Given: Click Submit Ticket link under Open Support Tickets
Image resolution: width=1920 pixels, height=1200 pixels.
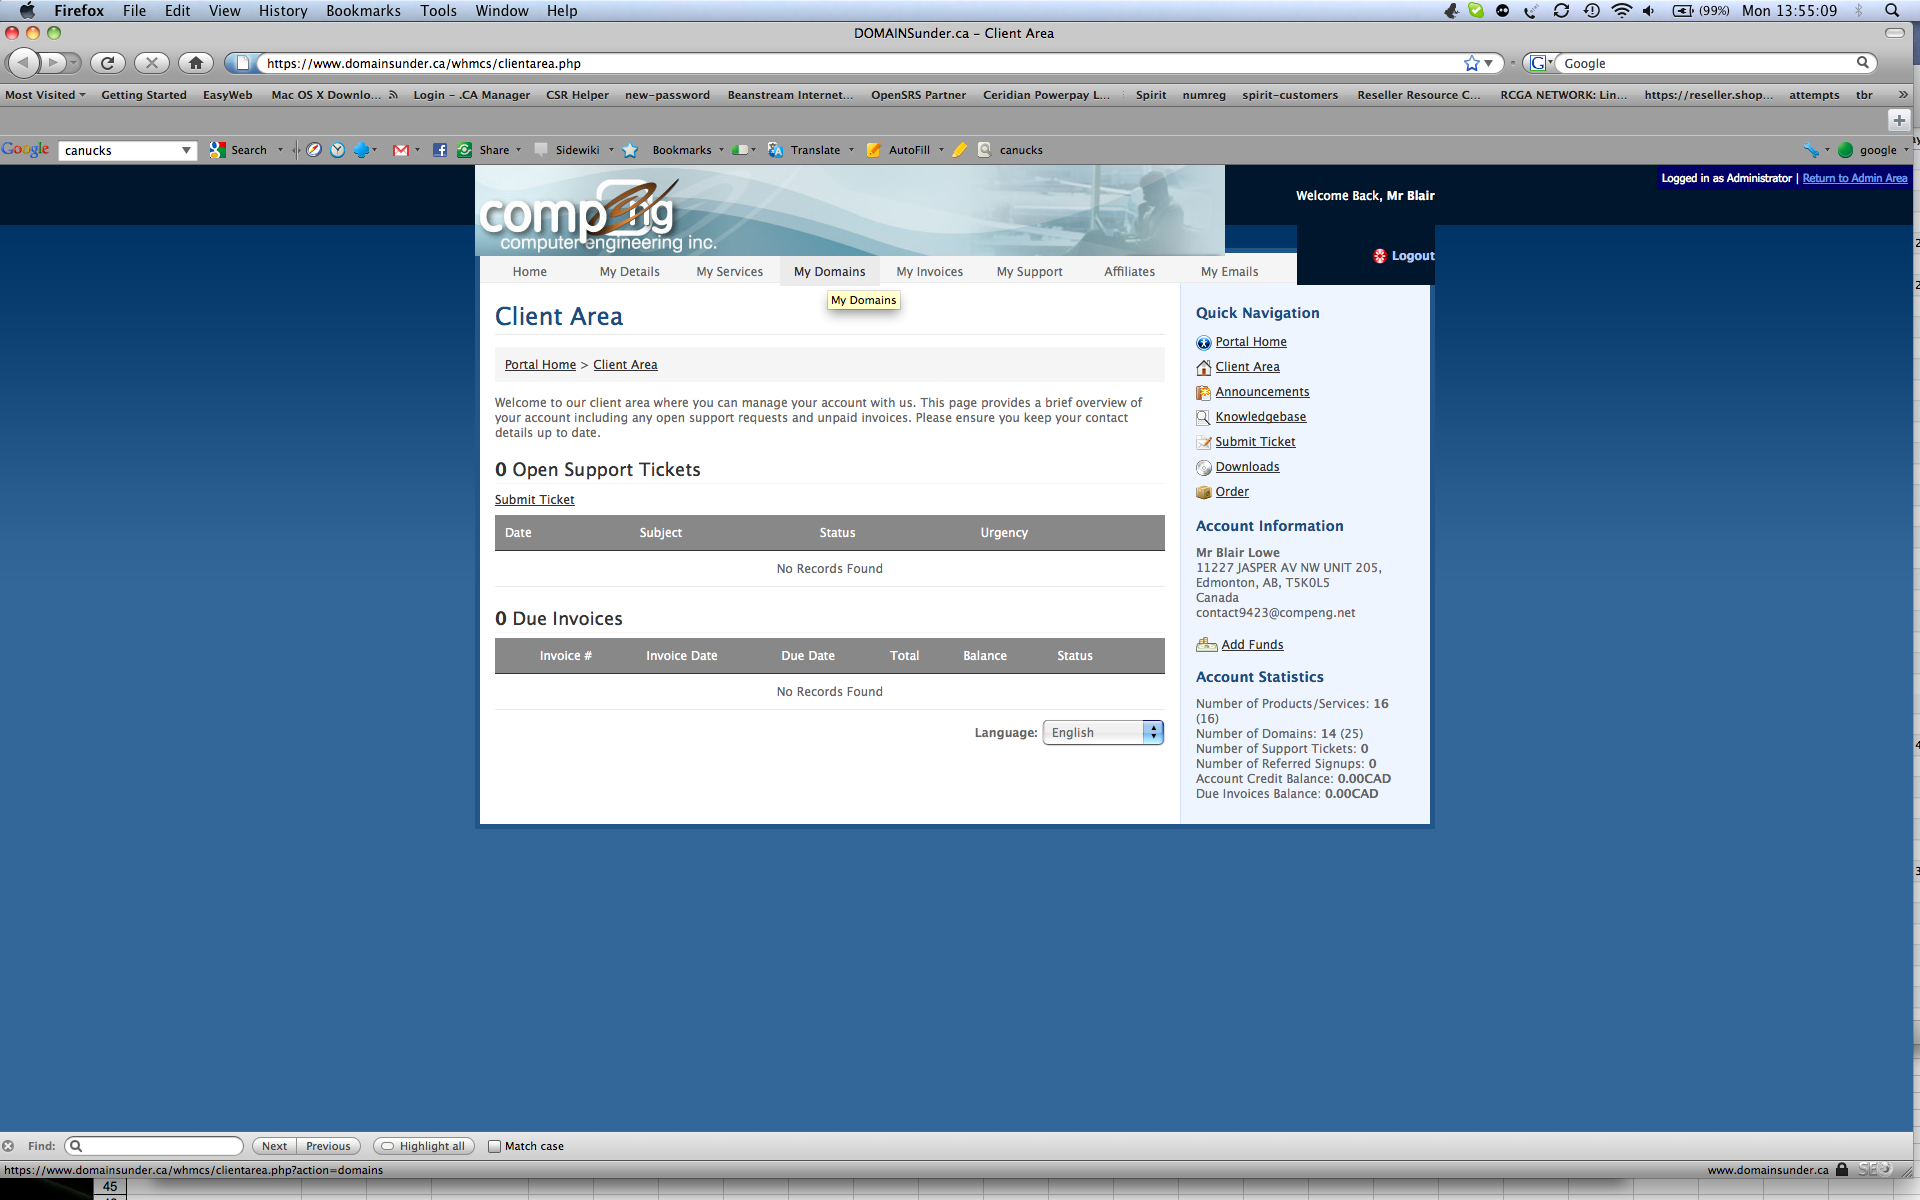Looking at the screenshot, I should pyautogui.click(x=534, y=499).
